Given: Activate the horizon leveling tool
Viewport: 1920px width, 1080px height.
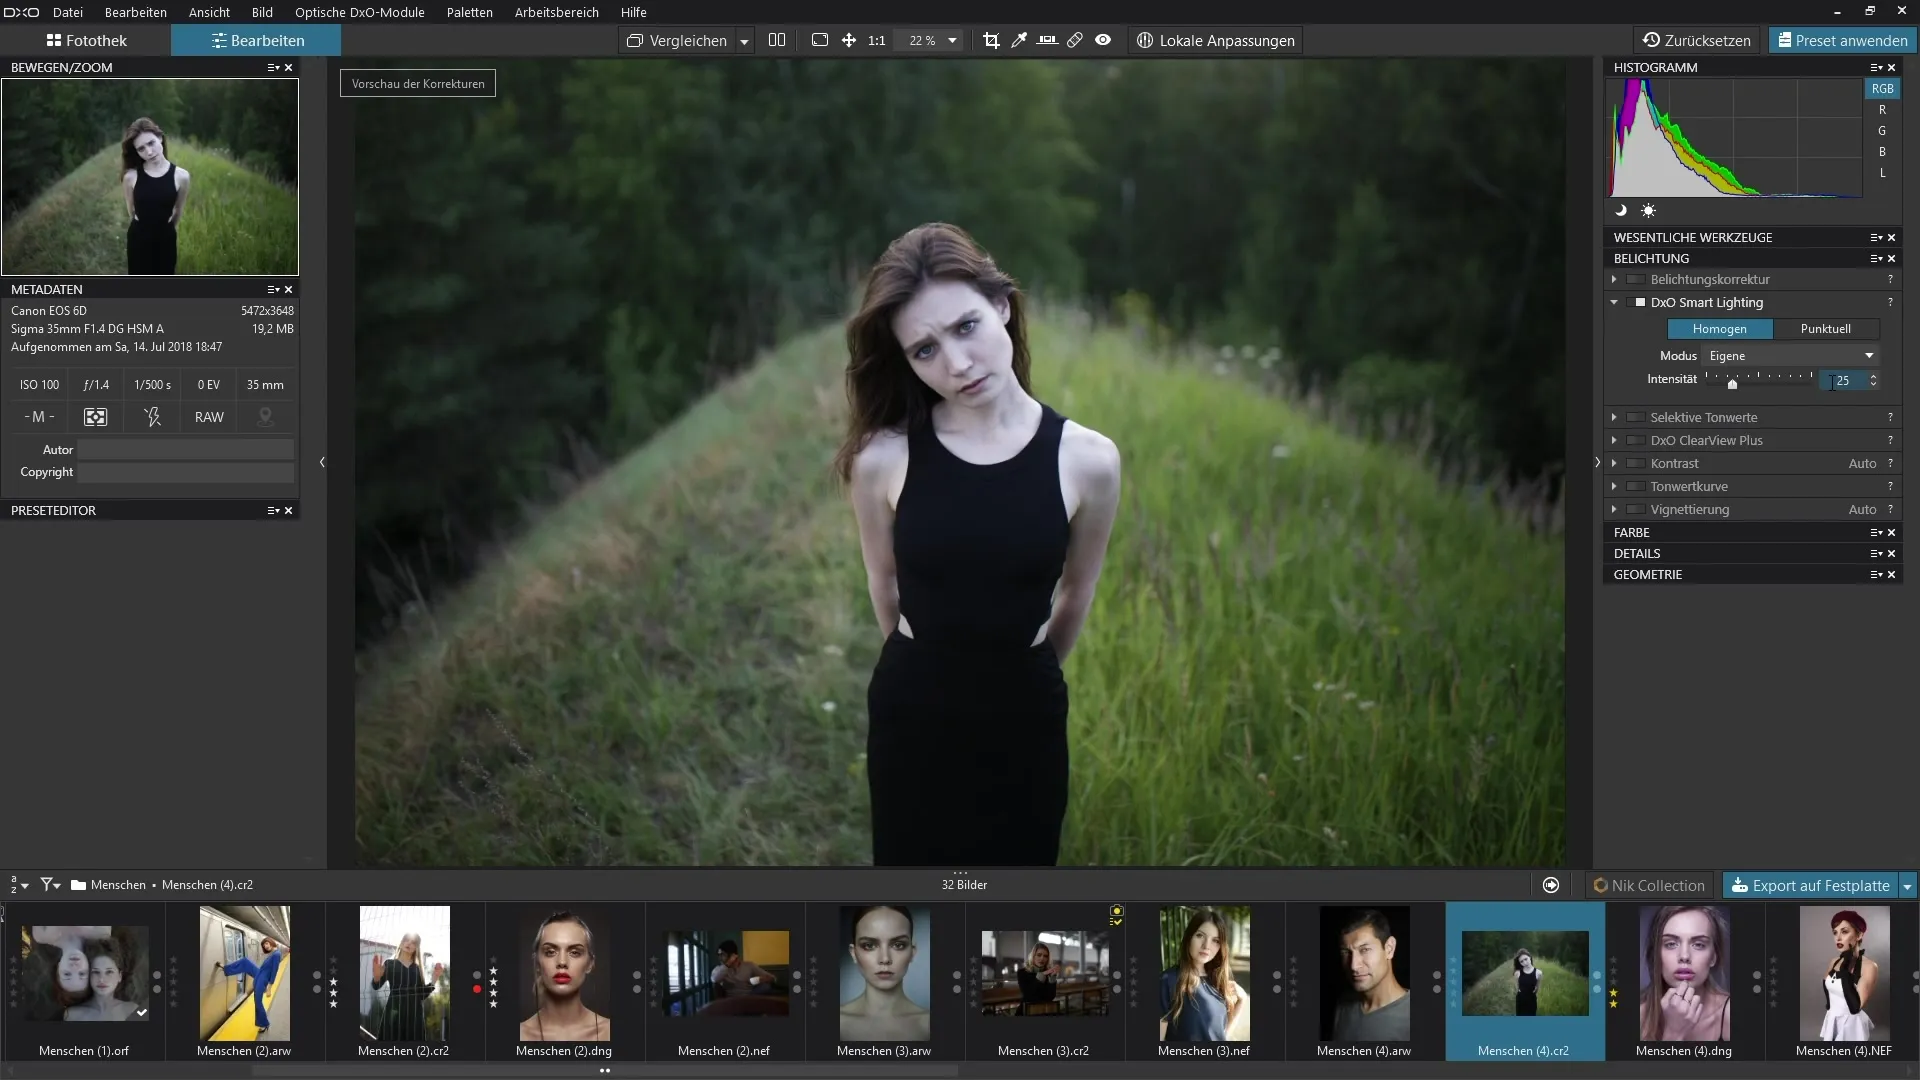Looking at the screenshot, I should (1047, 40).
